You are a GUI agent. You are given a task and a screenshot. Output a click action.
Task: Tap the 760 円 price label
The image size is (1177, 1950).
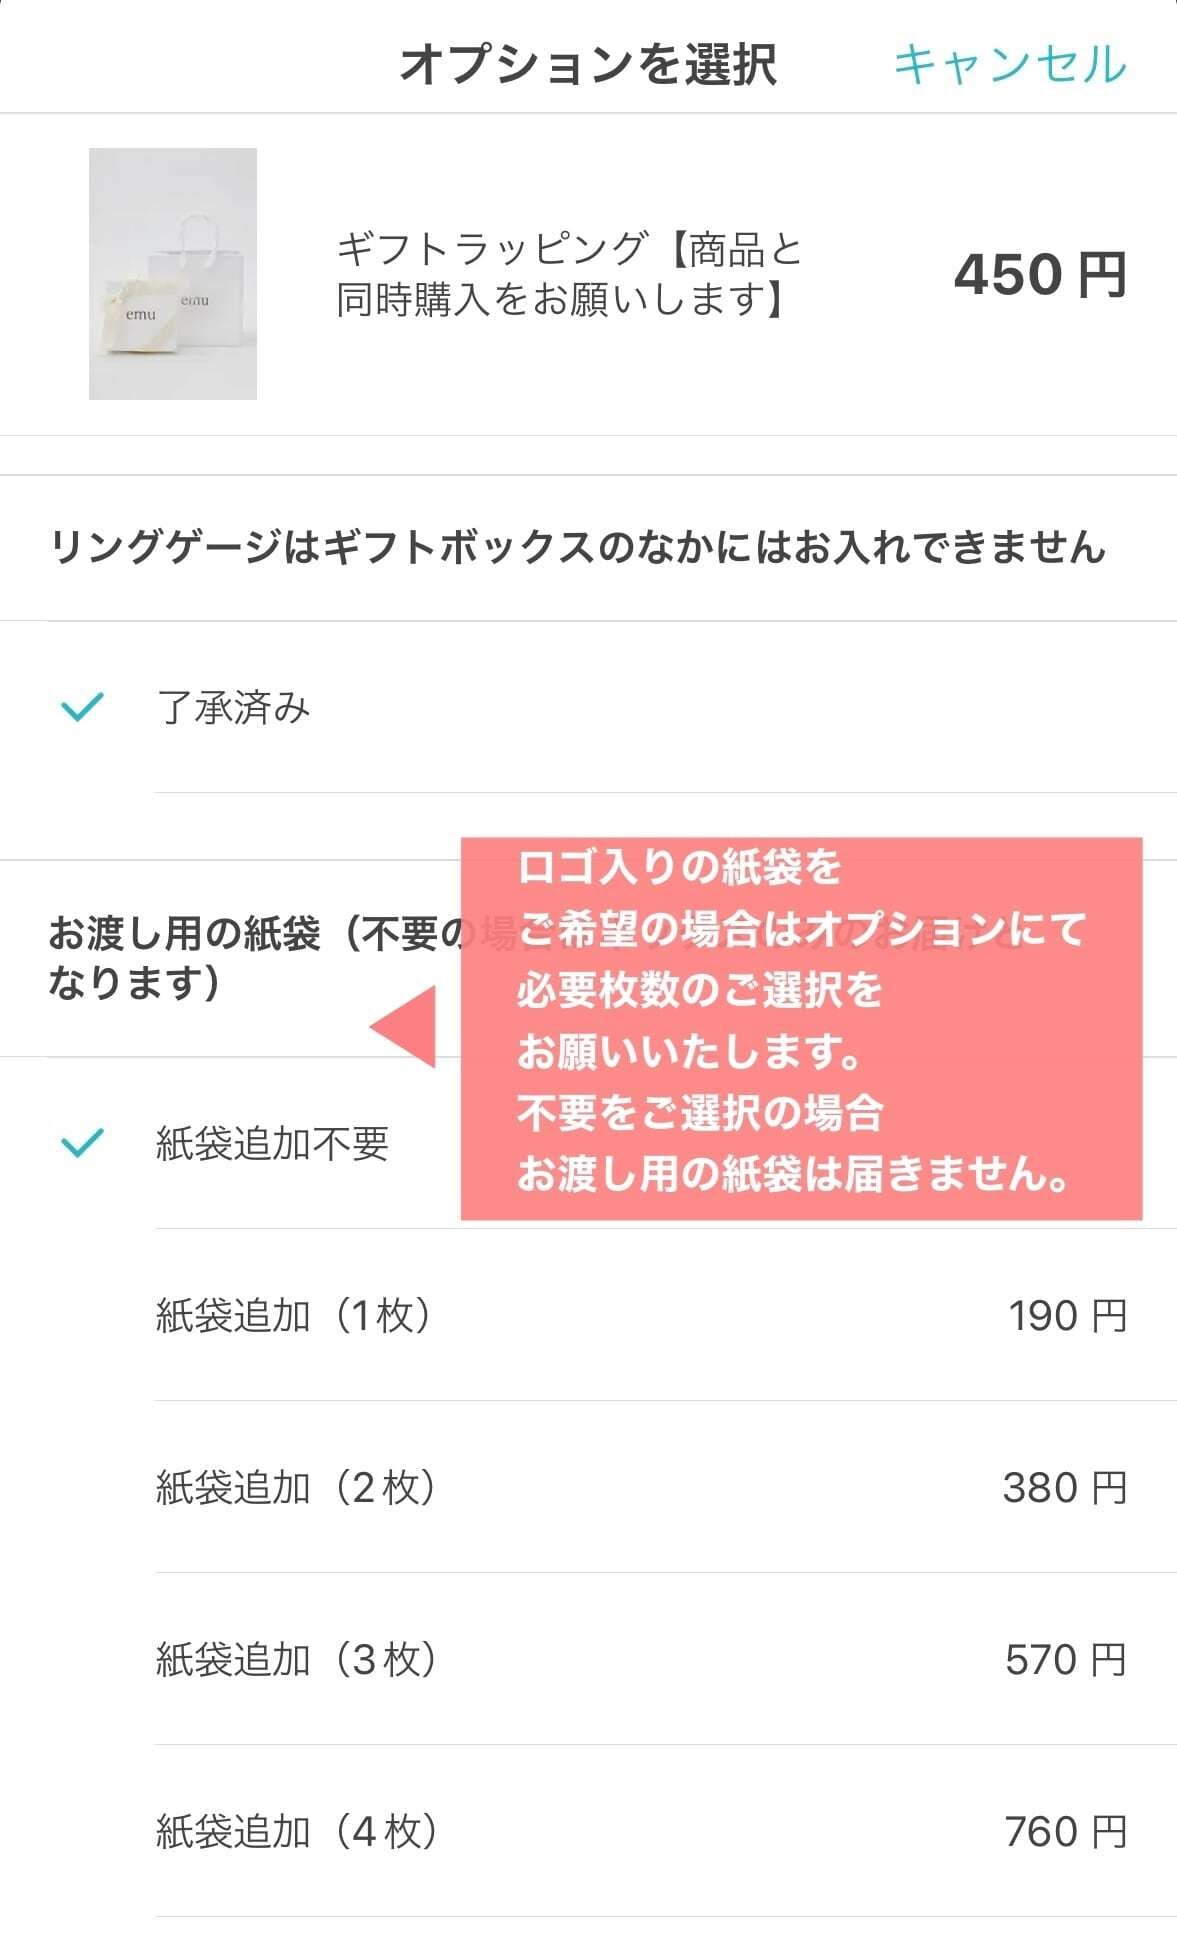coord(1066,1832)
